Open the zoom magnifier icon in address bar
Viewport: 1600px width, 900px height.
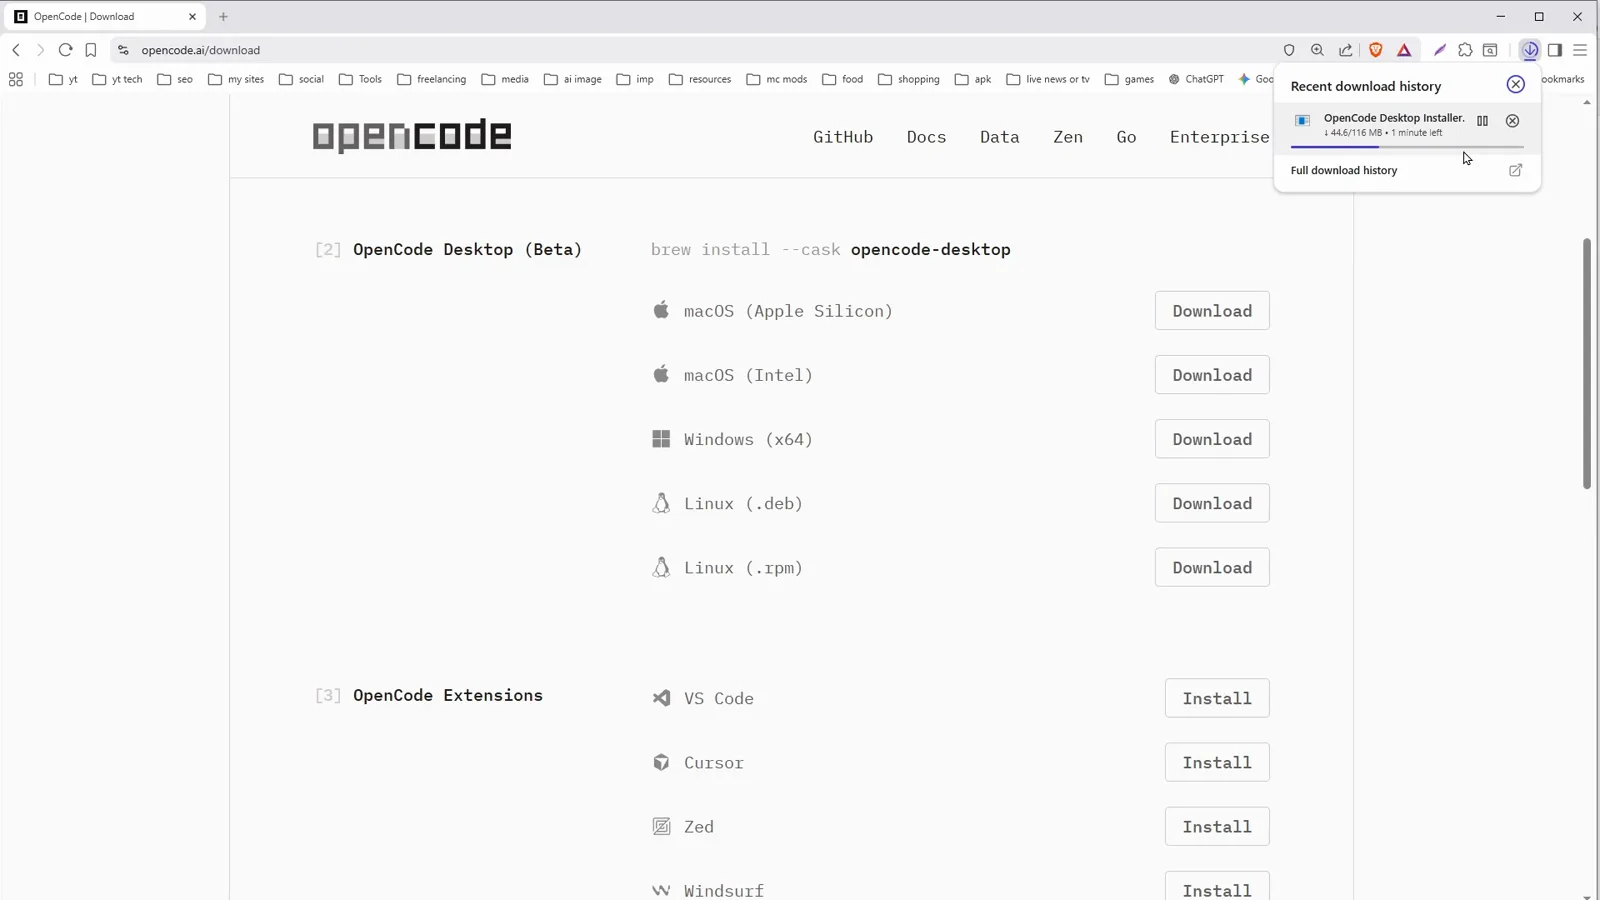click(1317, 50)
